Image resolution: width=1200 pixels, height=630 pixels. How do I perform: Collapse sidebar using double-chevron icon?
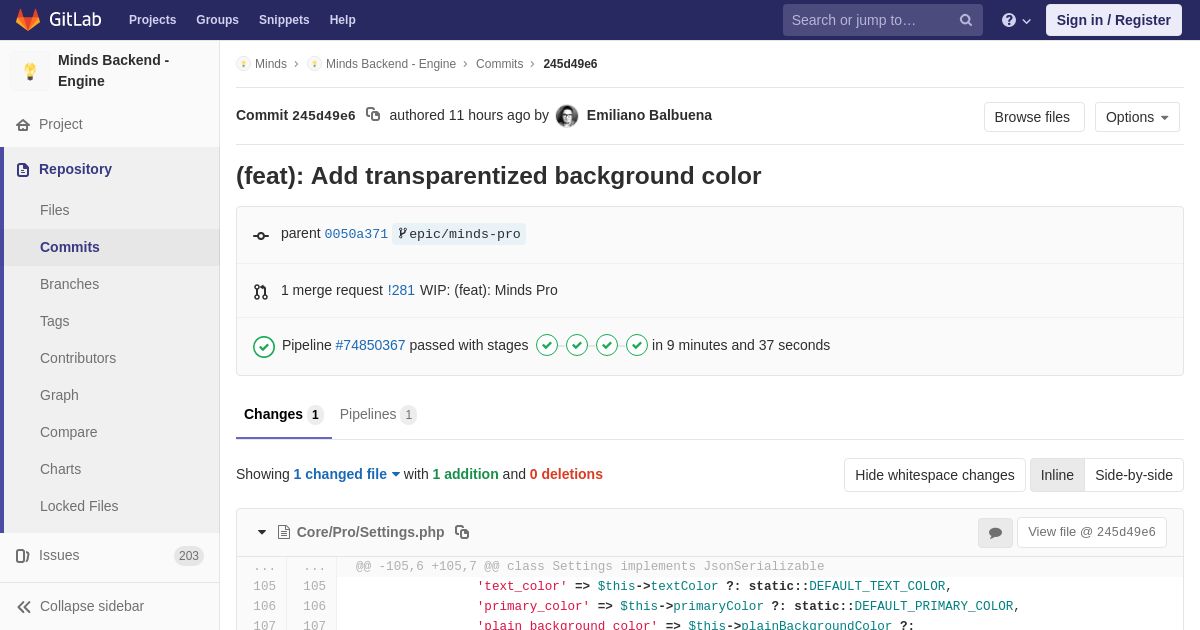click(x=24, y=607)
